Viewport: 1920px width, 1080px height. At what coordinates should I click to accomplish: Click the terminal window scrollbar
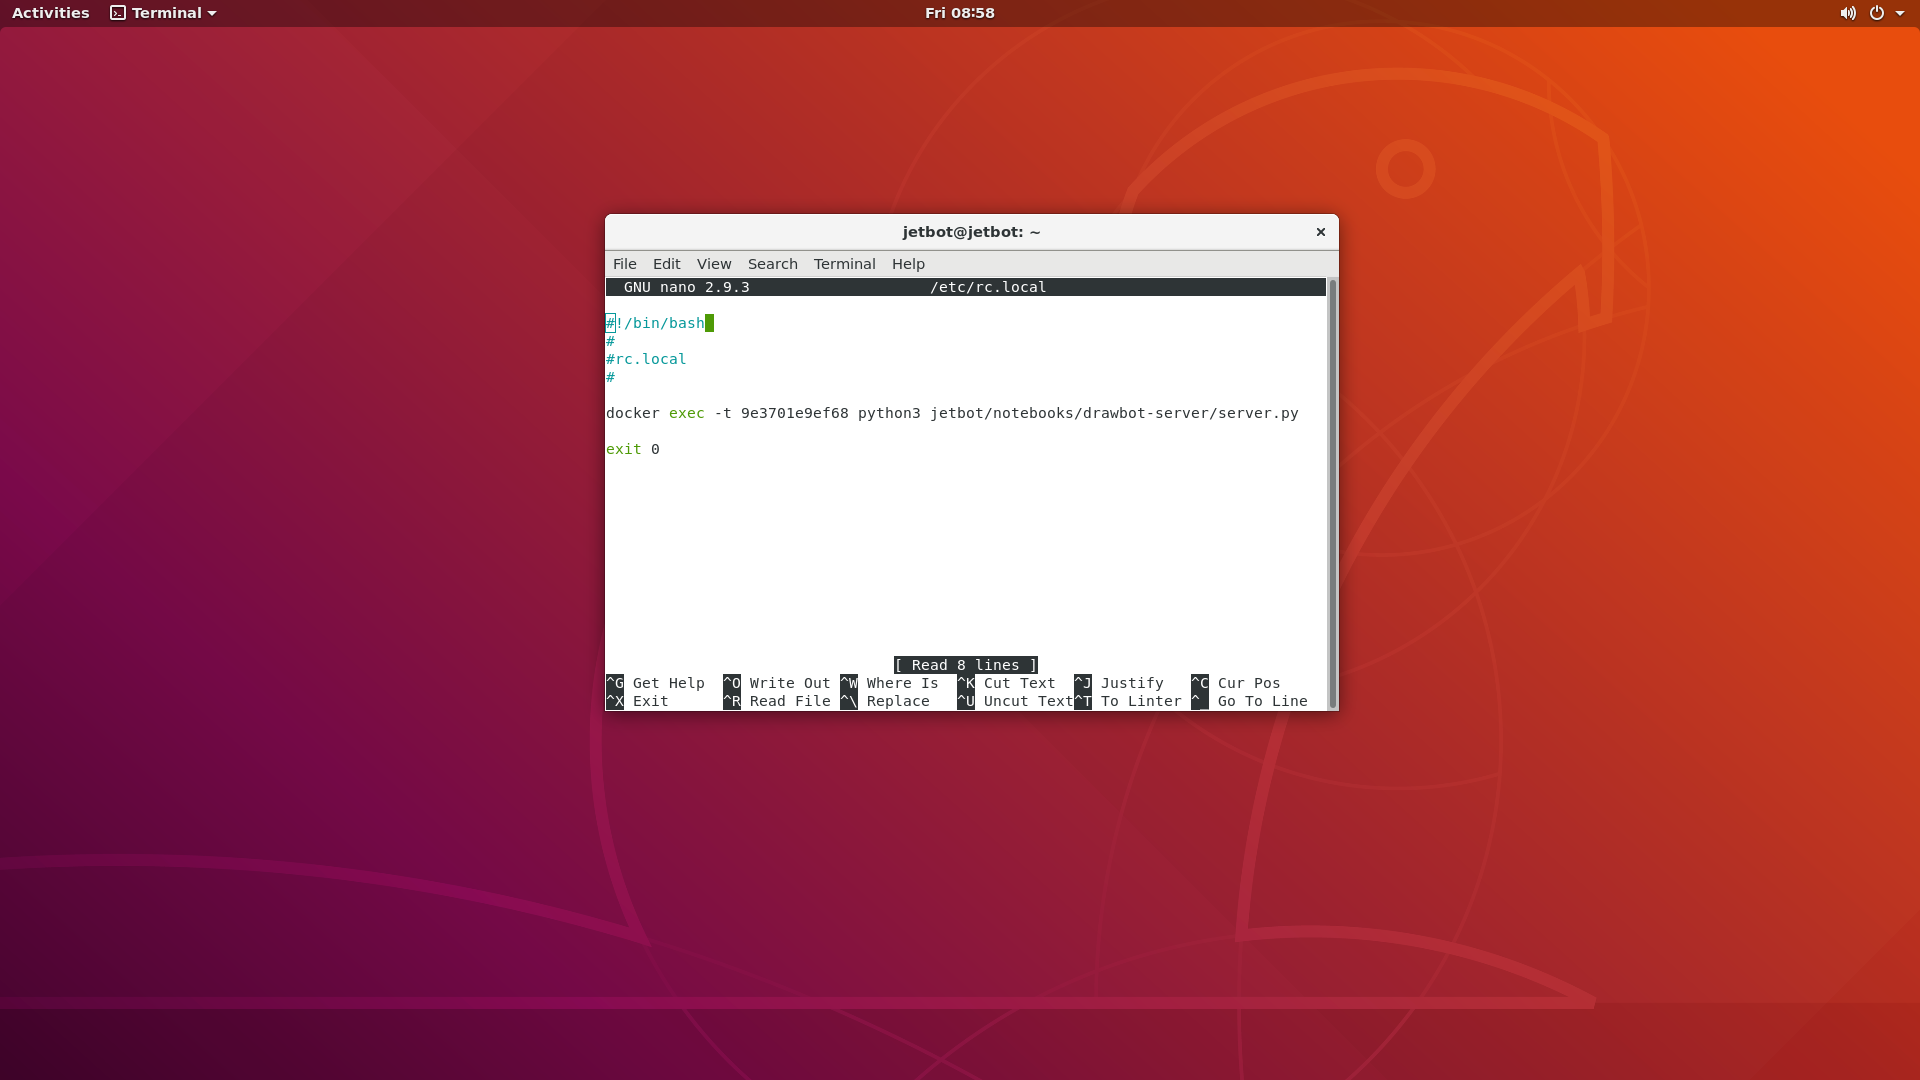point(1331,494)
